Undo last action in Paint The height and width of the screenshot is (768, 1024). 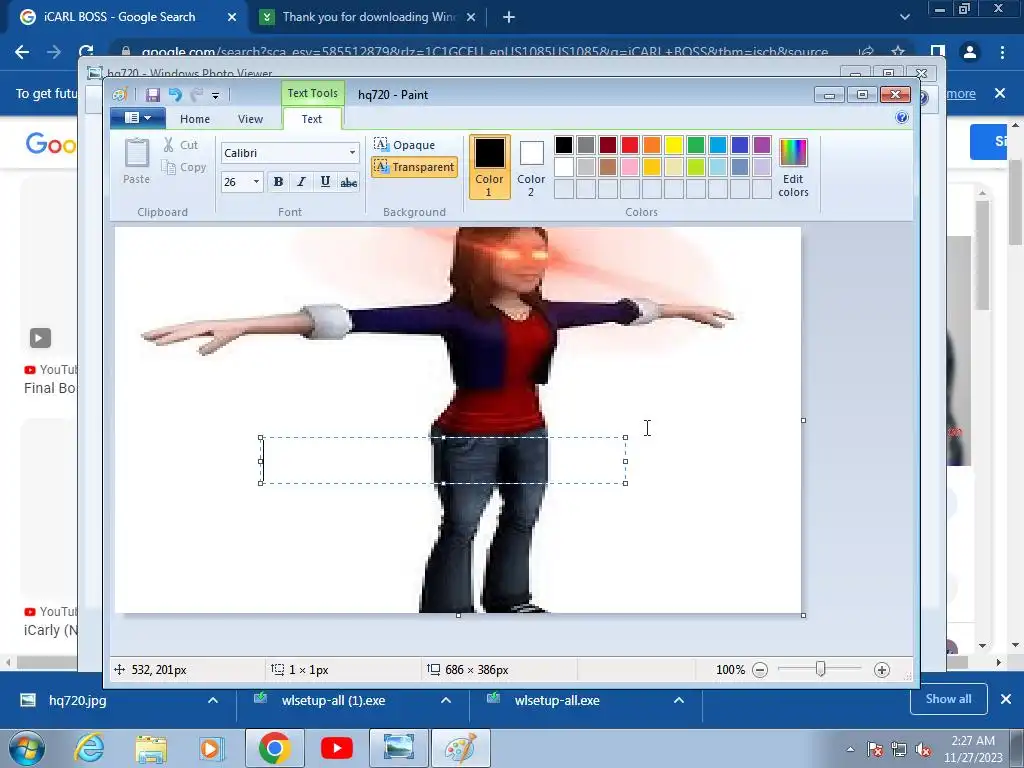(x=174, y=95)
